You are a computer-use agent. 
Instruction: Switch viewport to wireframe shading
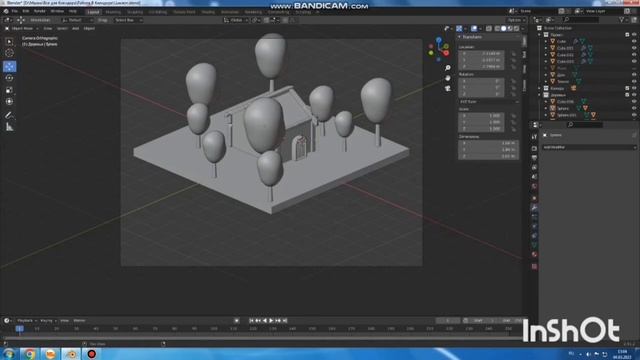point(497,29)
